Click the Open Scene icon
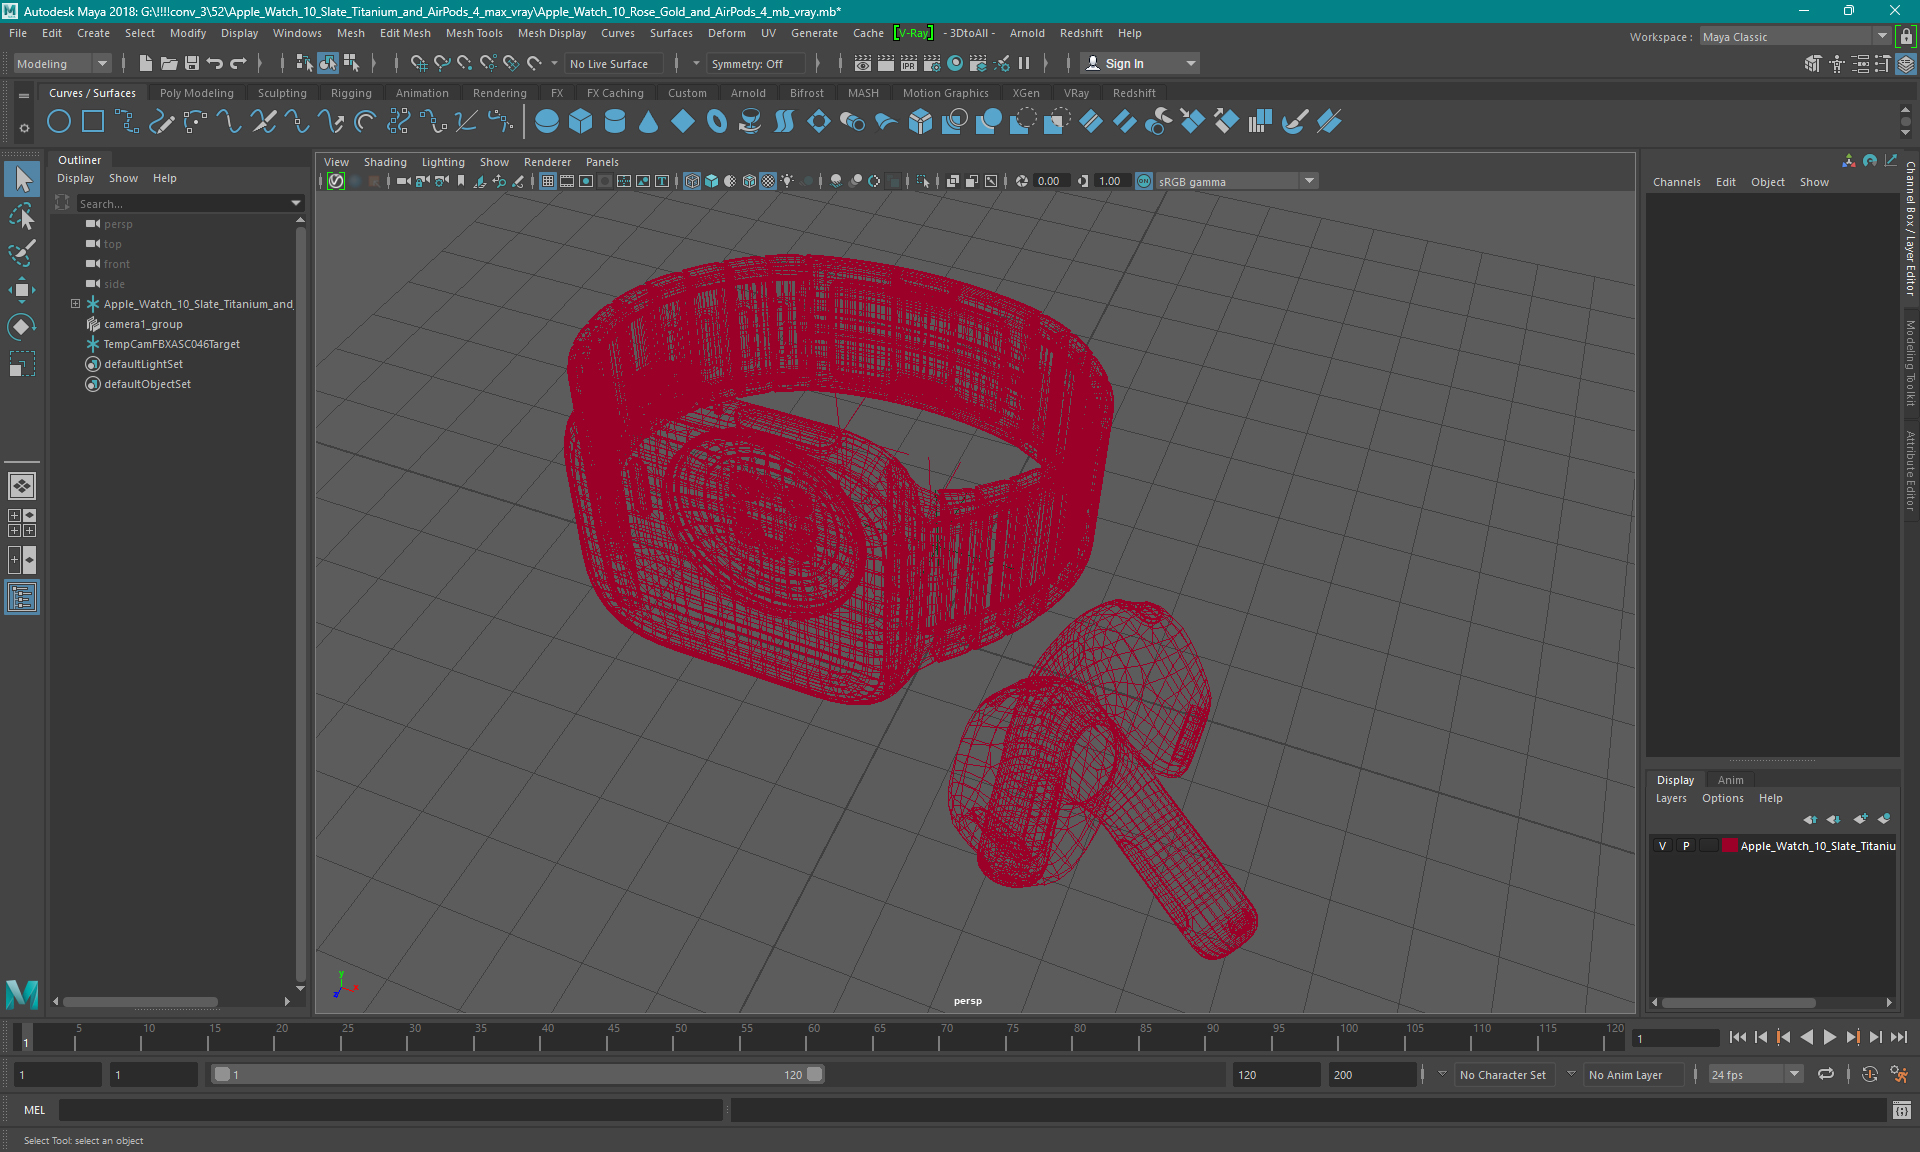Screen dimensions: 1920x1152 tap(169, 63)
